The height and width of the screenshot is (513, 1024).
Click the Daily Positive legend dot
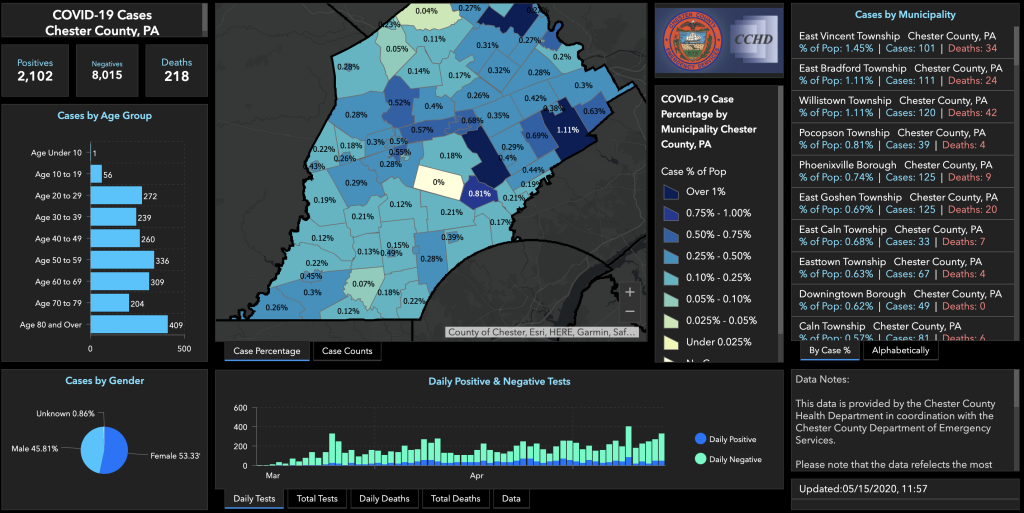[x=701, y=439]
